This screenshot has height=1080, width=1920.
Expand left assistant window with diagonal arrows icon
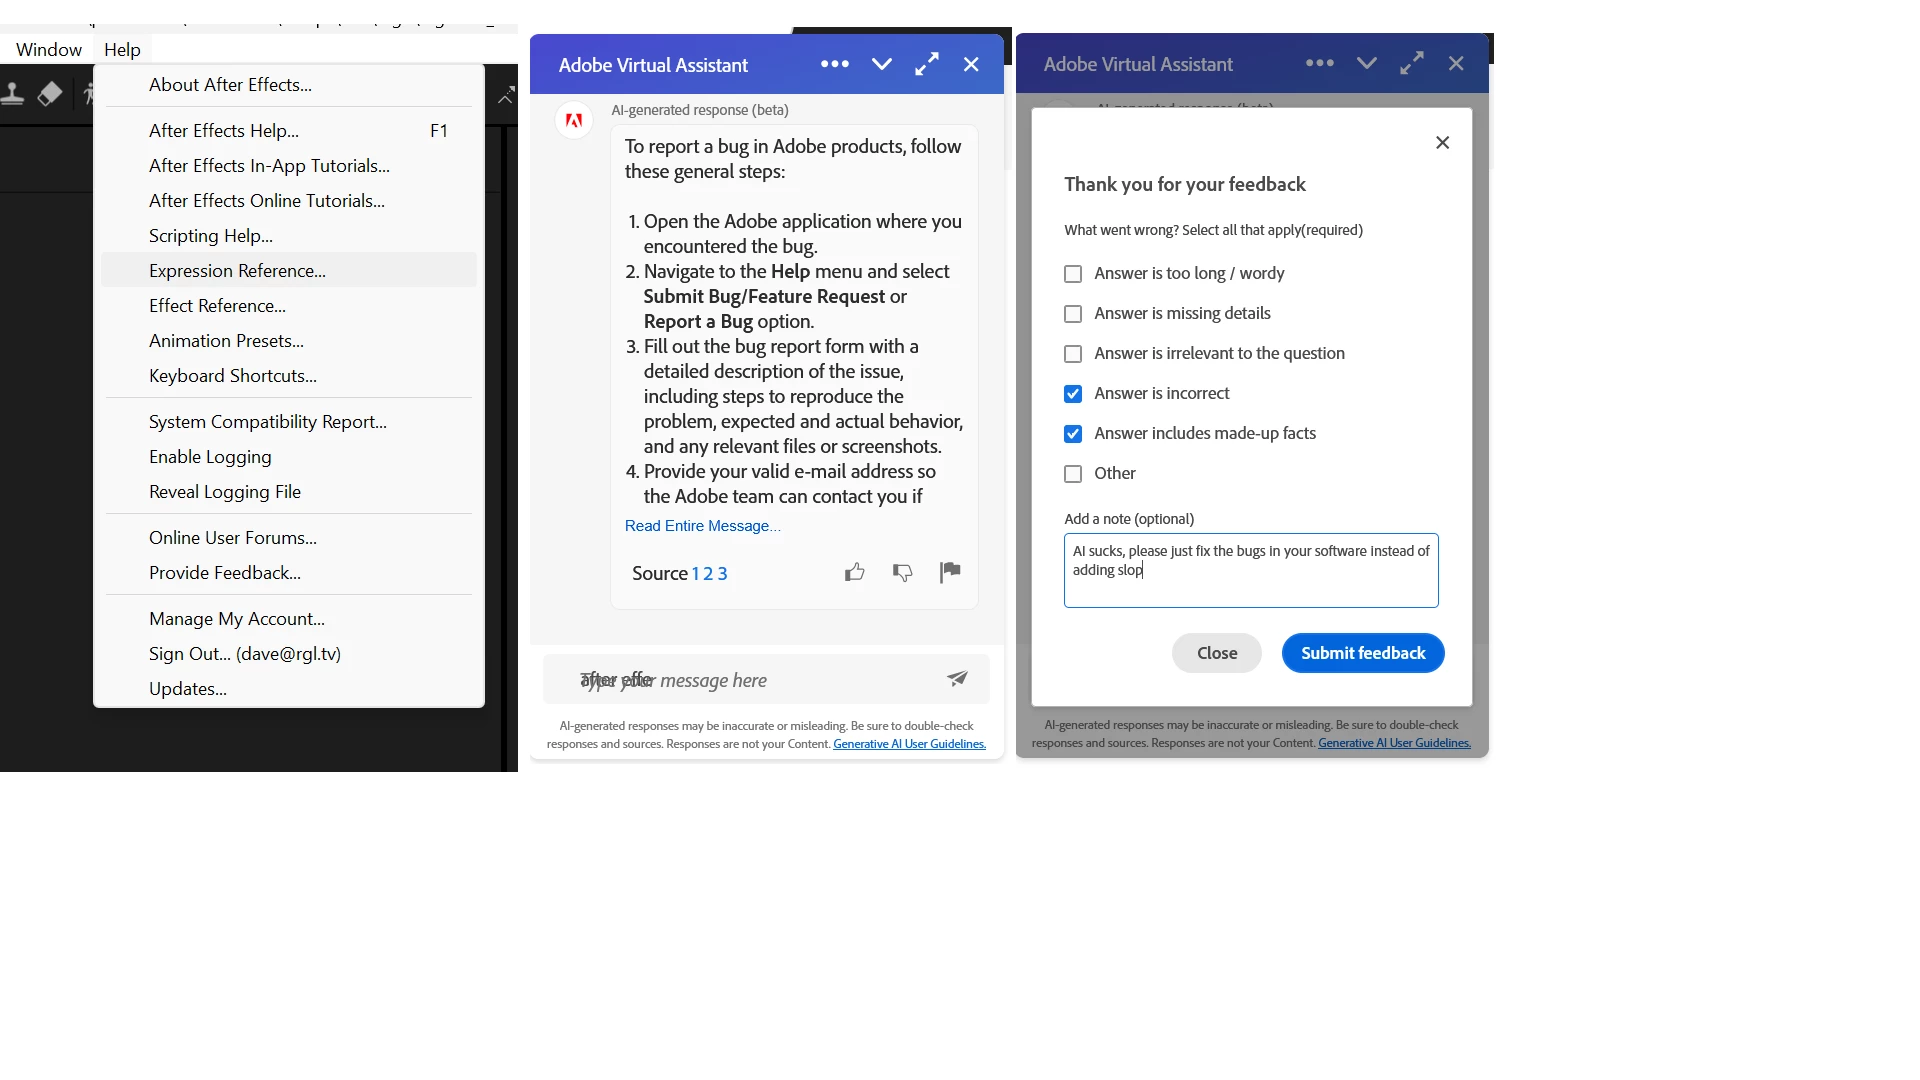tap(927, 64)
